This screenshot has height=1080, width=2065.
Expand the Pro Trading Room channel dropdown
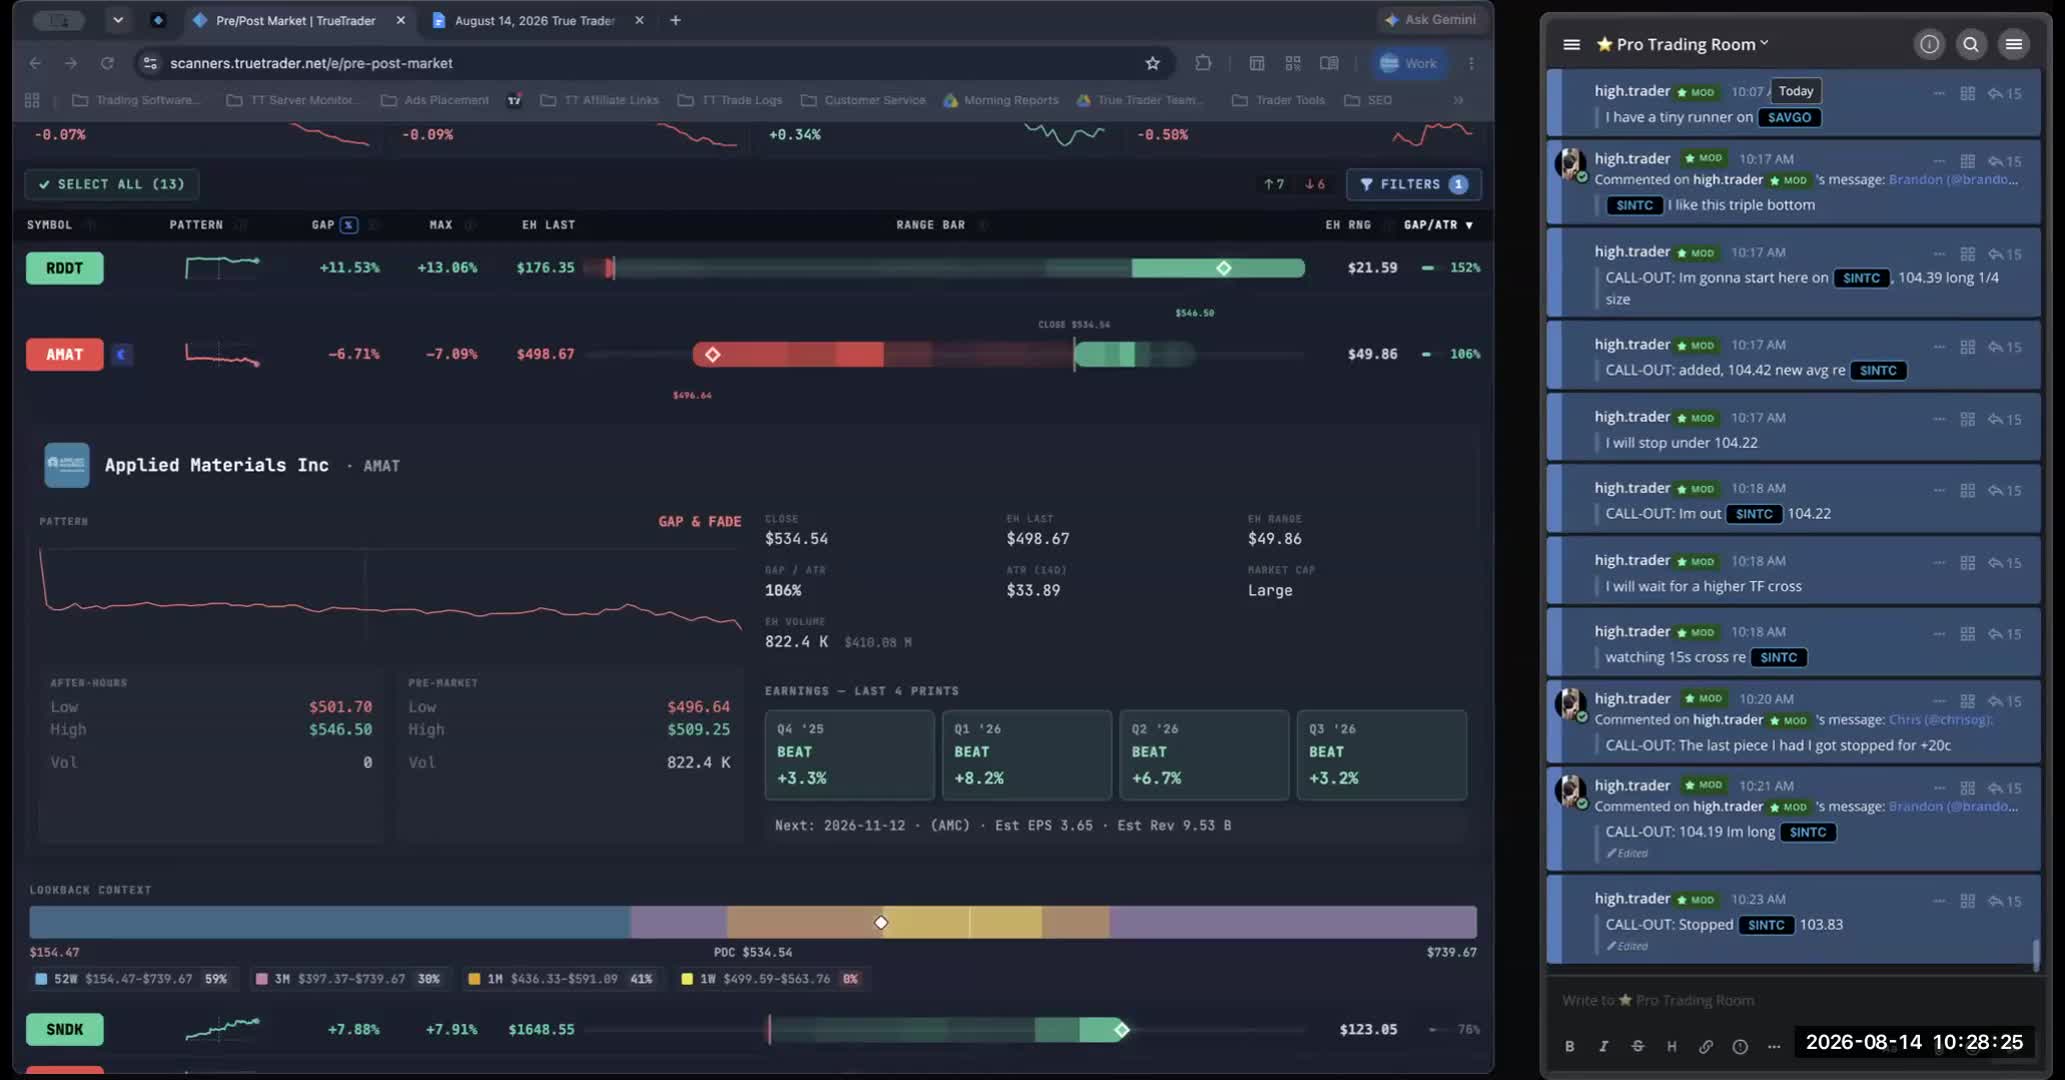(1764, 43)
